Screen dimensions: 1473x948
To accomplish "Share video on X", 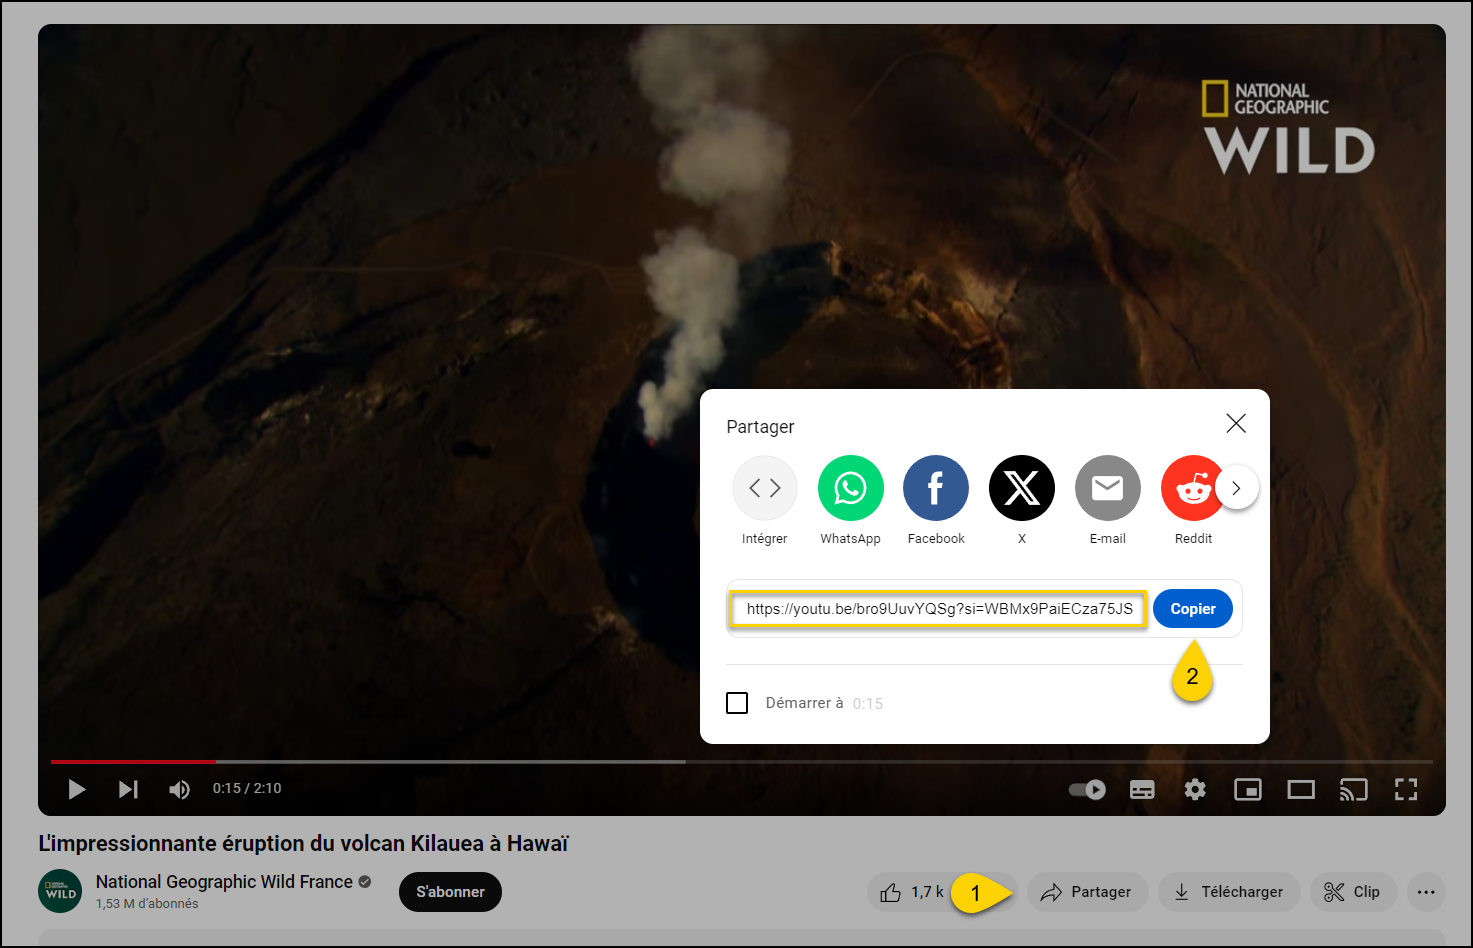I will point(1022,500).
